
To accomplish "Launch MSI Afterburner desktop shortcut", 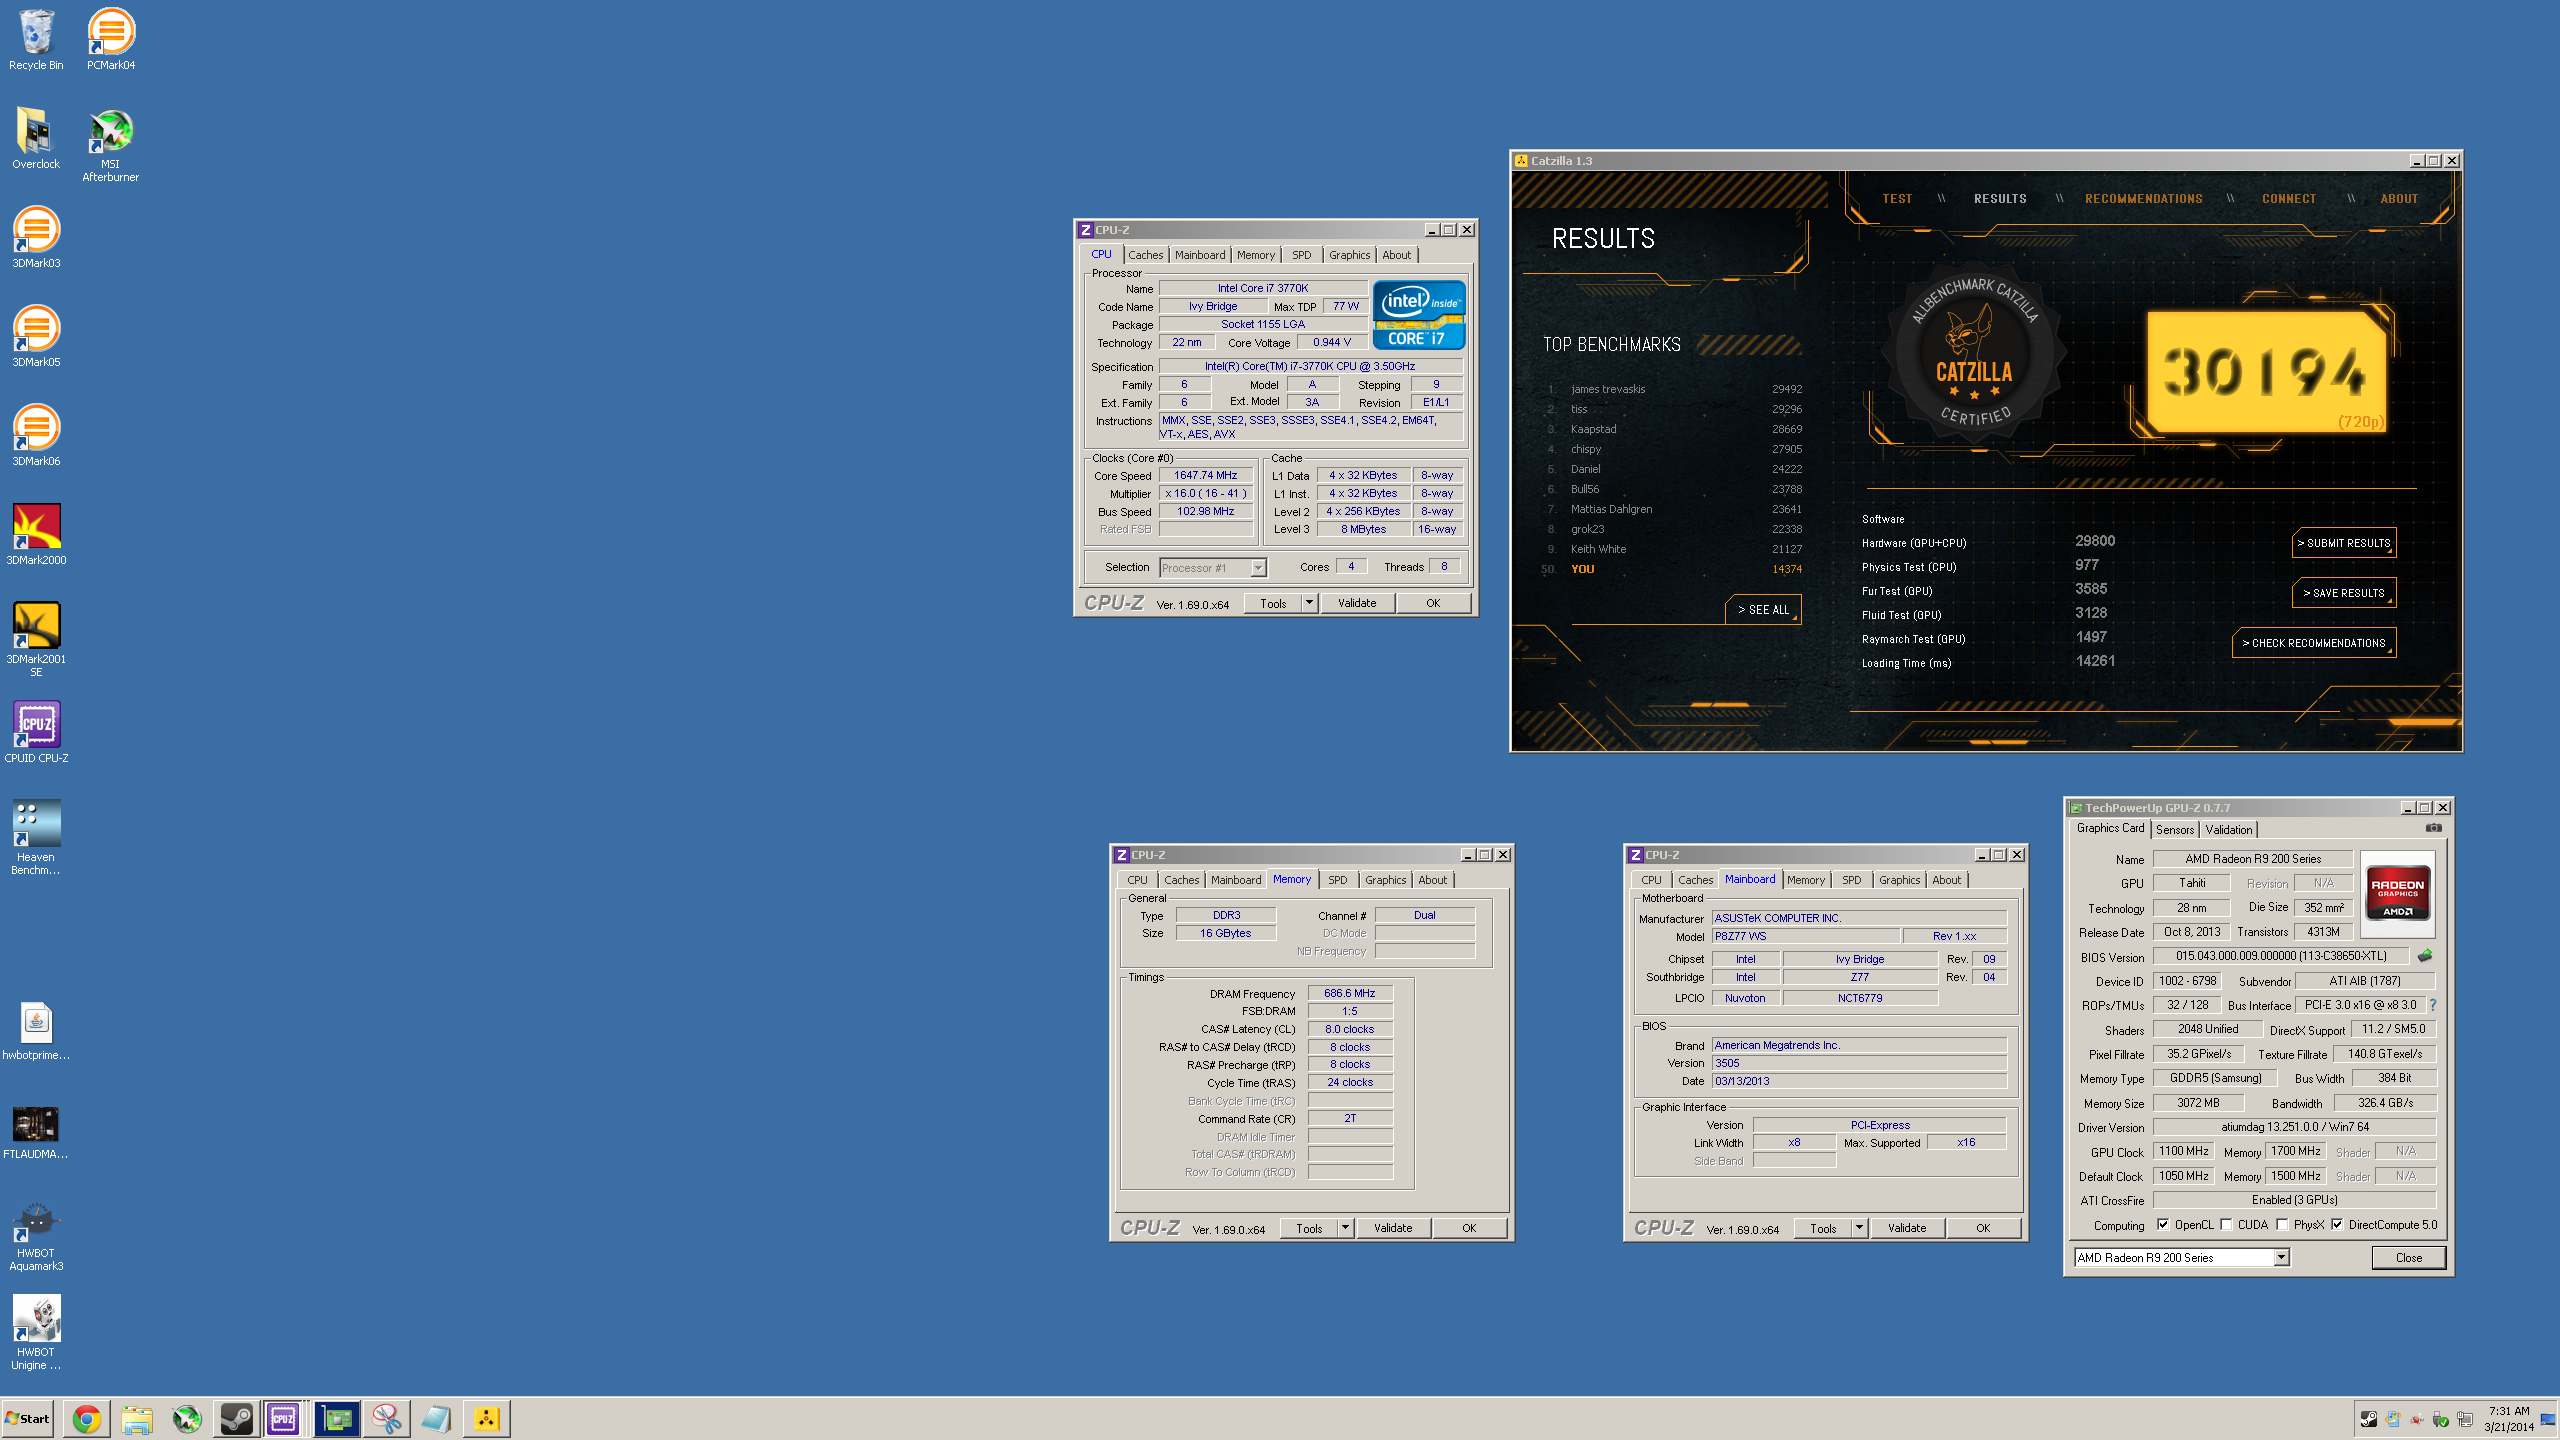I will coord(111,145).
